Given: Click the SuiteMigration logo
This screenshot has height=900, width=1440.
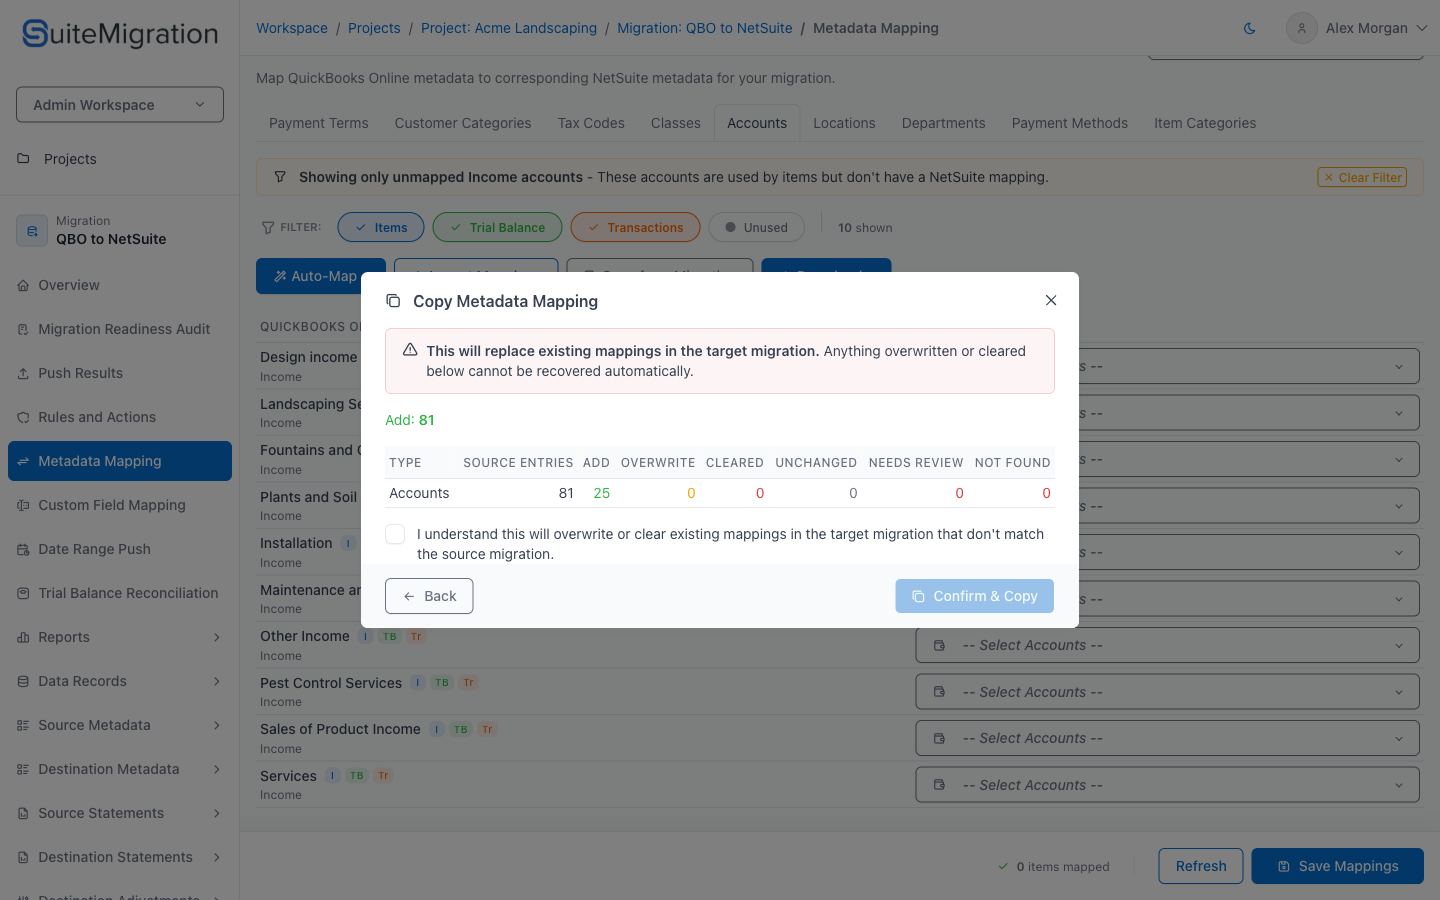Looking at the screenshot, I should pos(120,34).
